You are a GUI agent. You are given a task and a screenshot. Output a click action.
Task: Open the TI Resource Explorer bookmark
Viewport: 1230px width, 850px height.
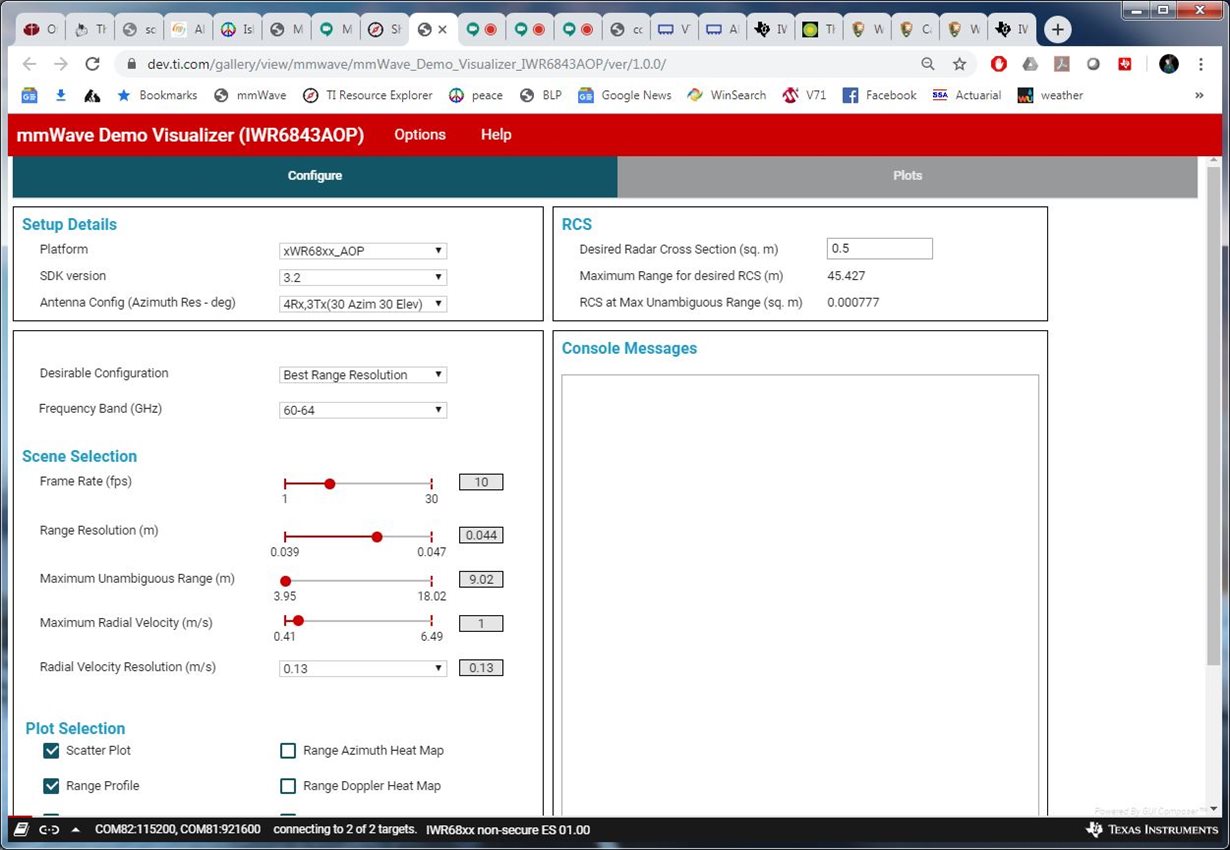tap(367, 95)
